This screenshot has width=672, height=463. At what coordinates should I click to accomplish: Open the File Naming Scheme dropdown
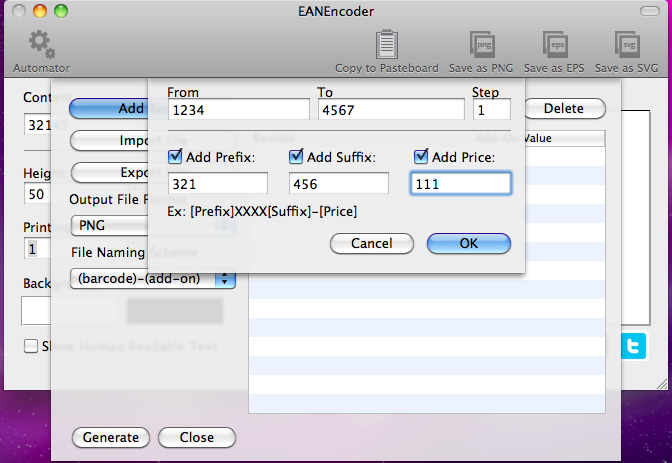(153, 279)
